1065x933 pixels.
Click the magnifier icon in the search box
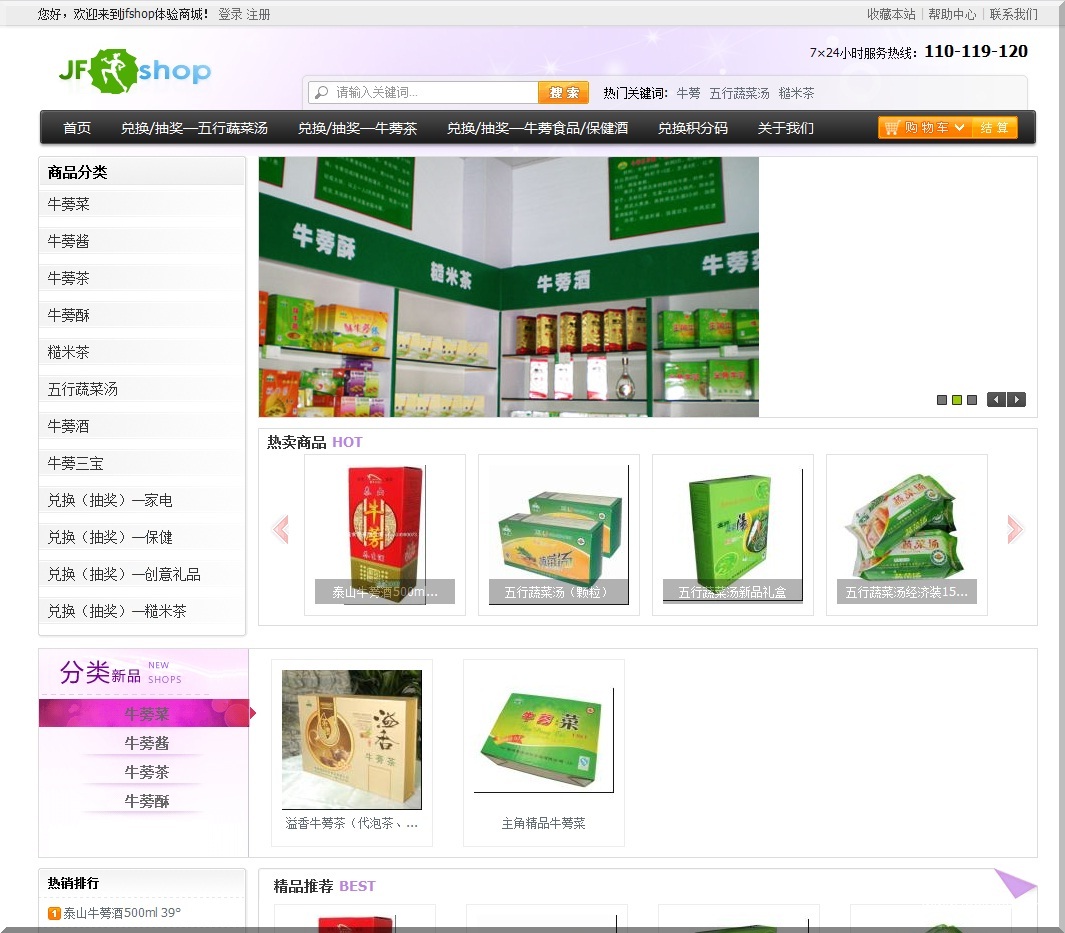pos(320,91)
